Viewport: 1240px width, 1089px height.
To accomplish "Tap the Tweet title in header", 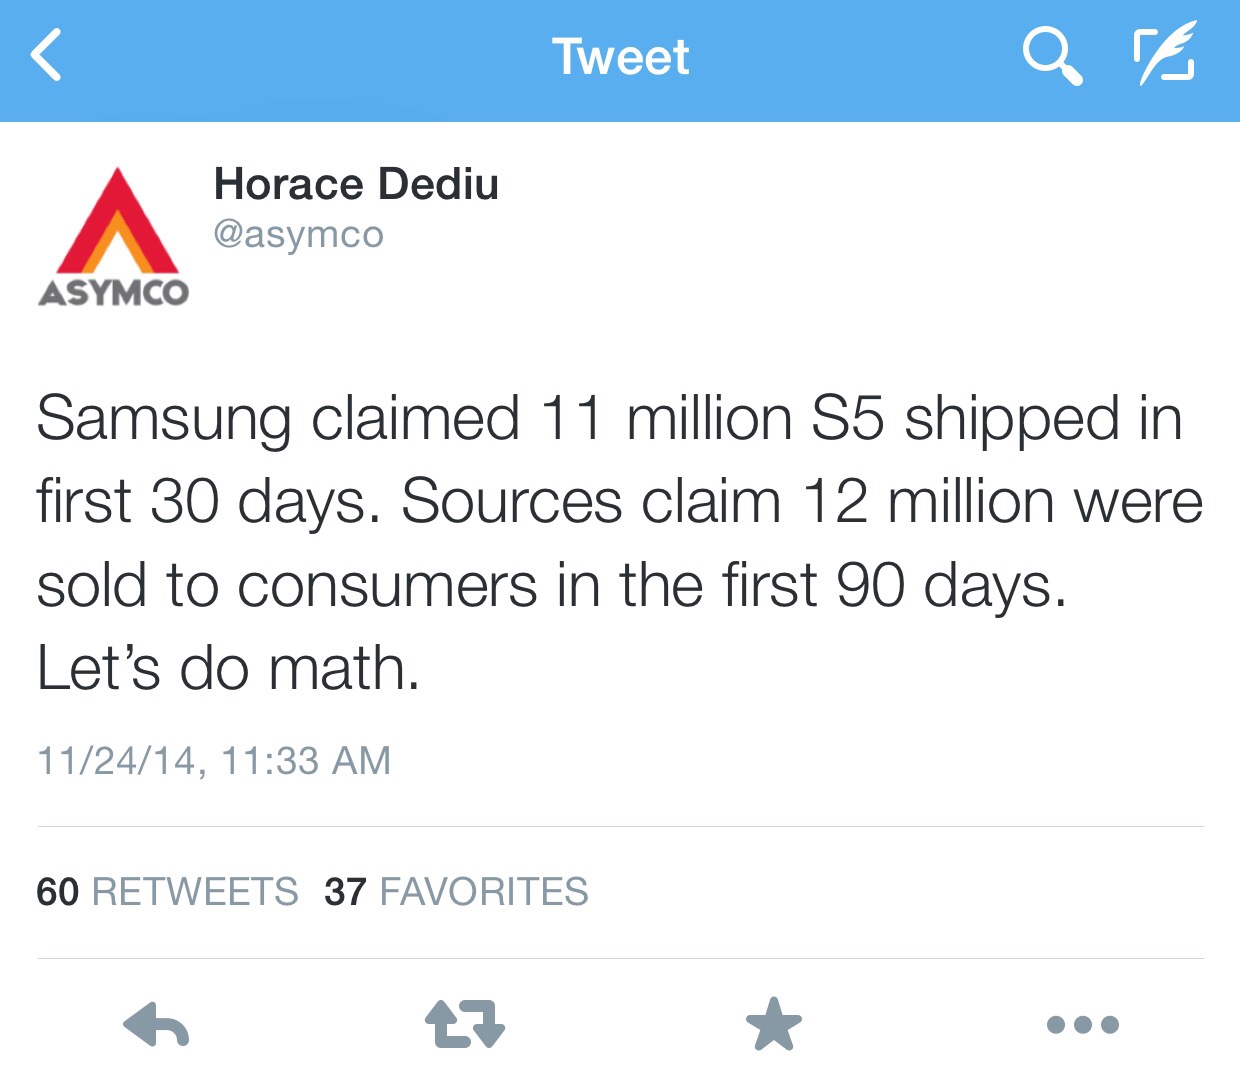I will tap(621, 57).
